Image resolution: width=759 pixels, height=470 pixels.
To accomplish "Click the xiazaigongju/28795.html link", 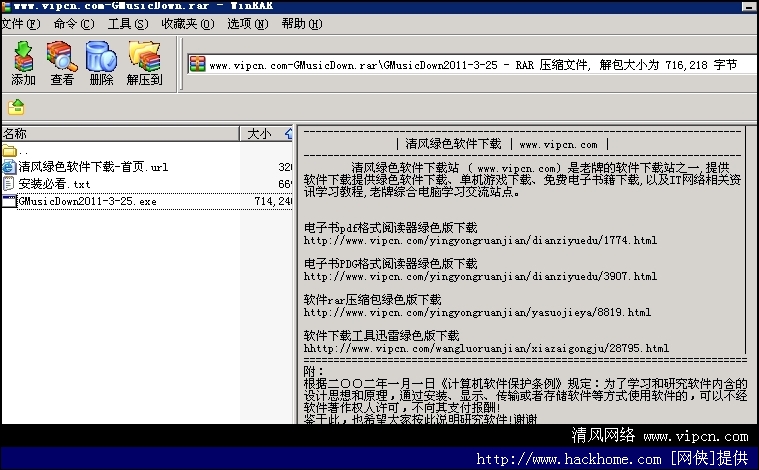I will click(x=486, y=348).
